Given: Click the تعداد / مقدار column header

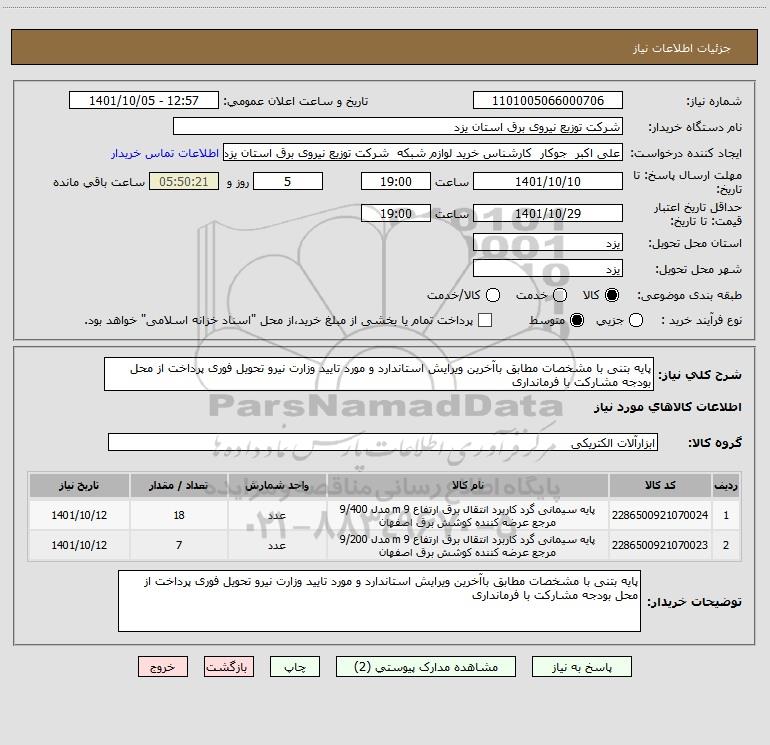Looking at the screenshot, I should pos(179,485).
